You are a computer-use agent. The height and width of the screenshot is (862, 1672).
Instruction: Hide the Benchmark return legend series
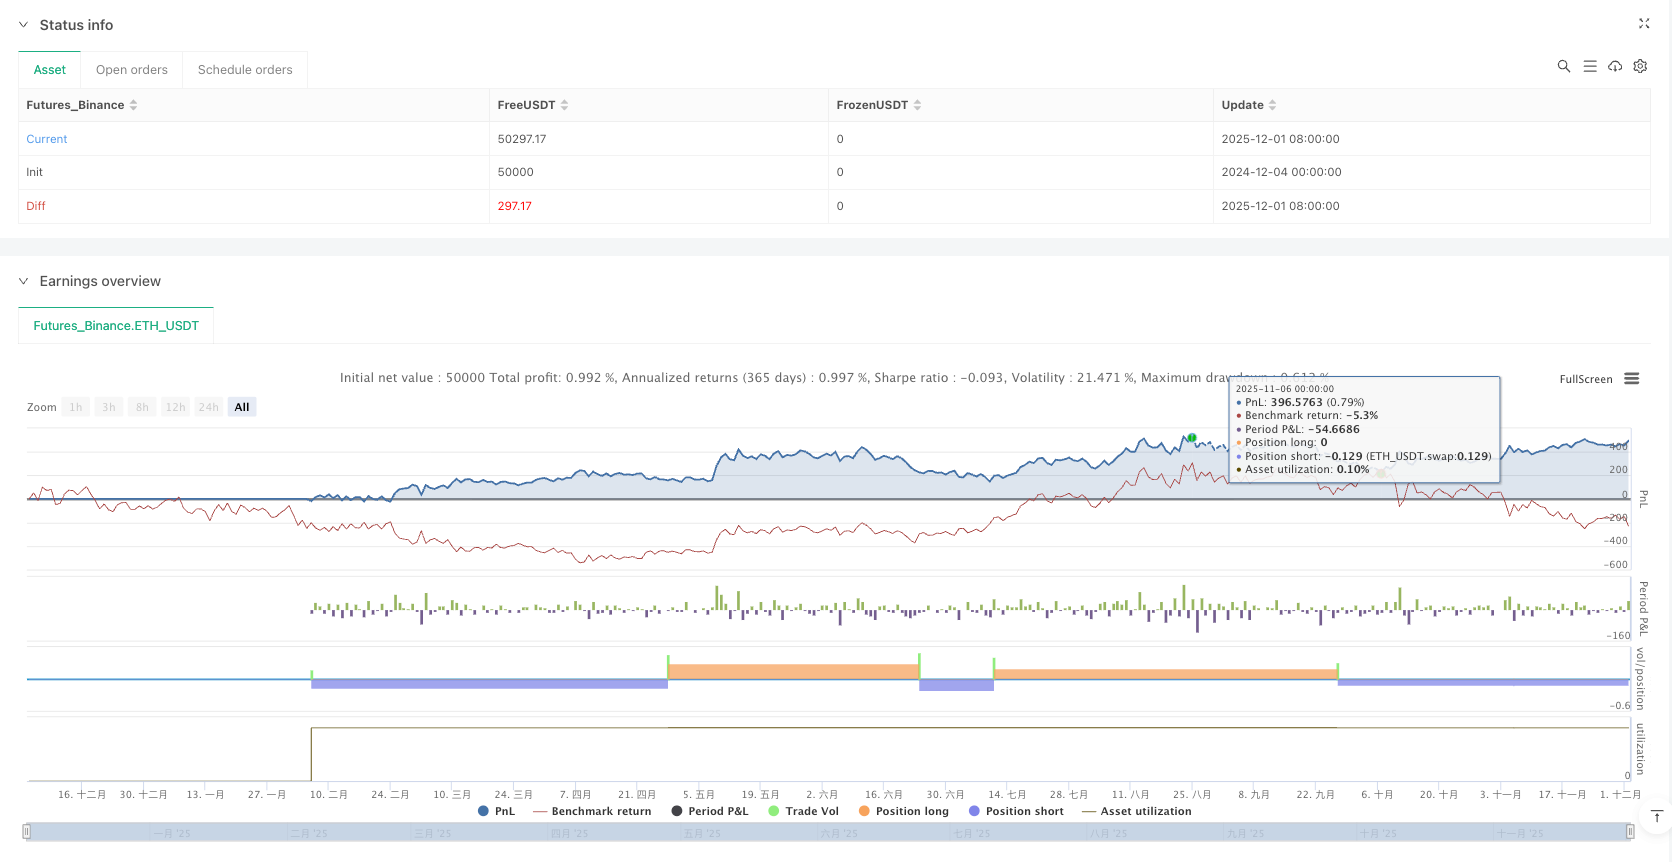tap(592, 811)
